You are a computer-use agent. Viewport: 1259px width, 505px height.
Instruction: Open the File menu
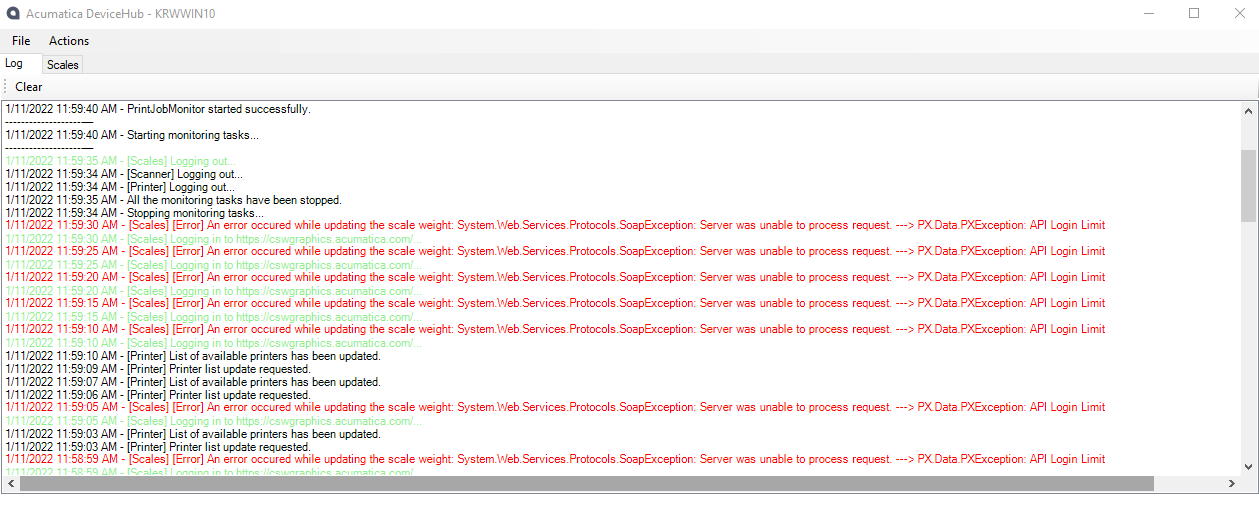tap(21, 41)
